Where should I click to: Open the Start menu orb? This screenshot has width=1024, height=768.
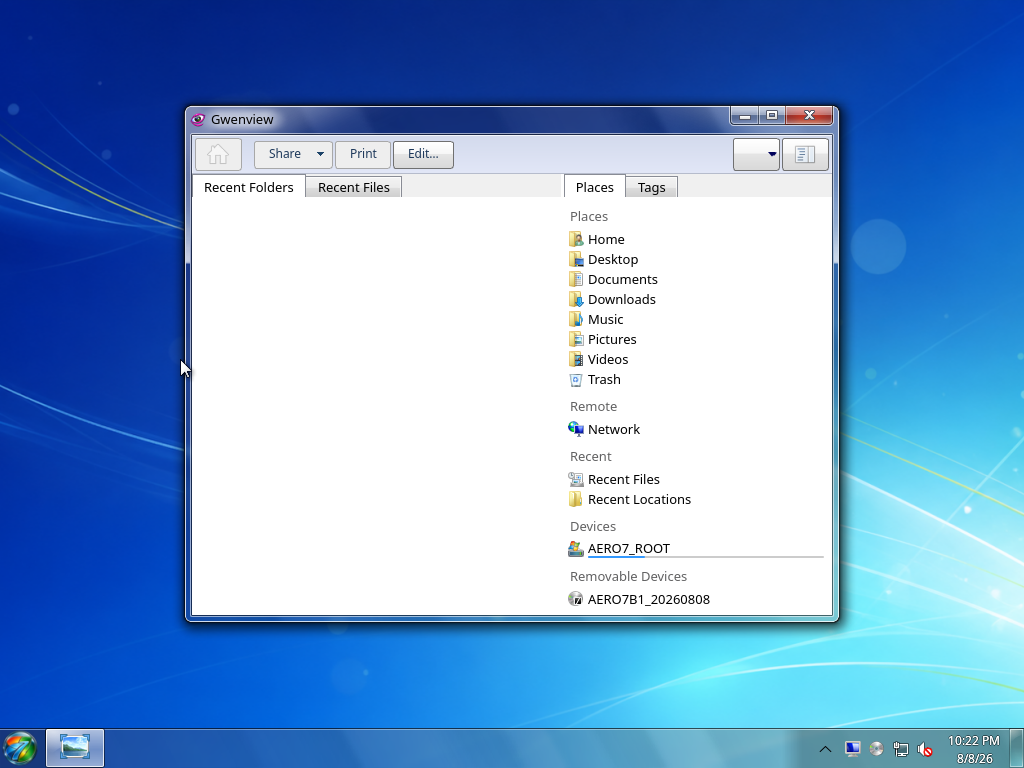20,748
